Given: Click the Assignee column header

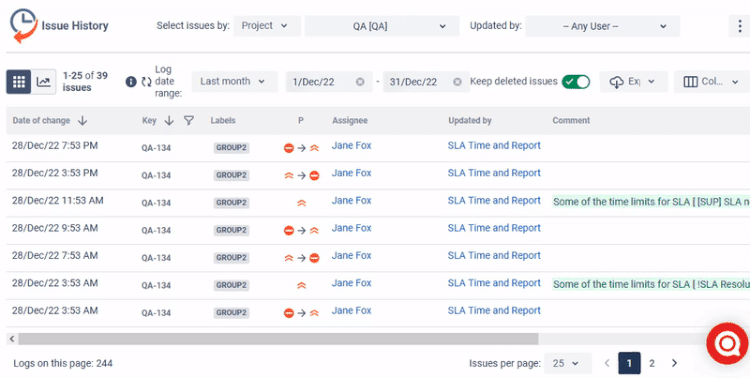Looking at the screenshot, I should [x=350, y=121].
